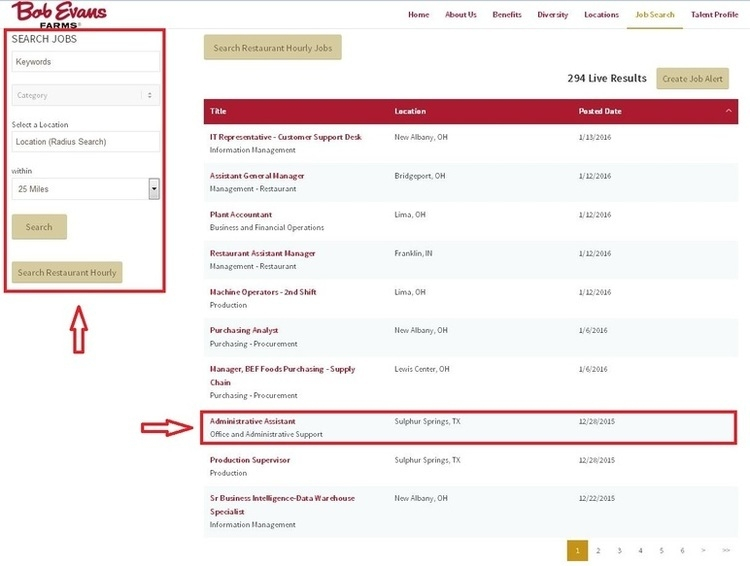
Task: Open the Restaurant Assistant Manager job
Action: [x=263, y=253]
